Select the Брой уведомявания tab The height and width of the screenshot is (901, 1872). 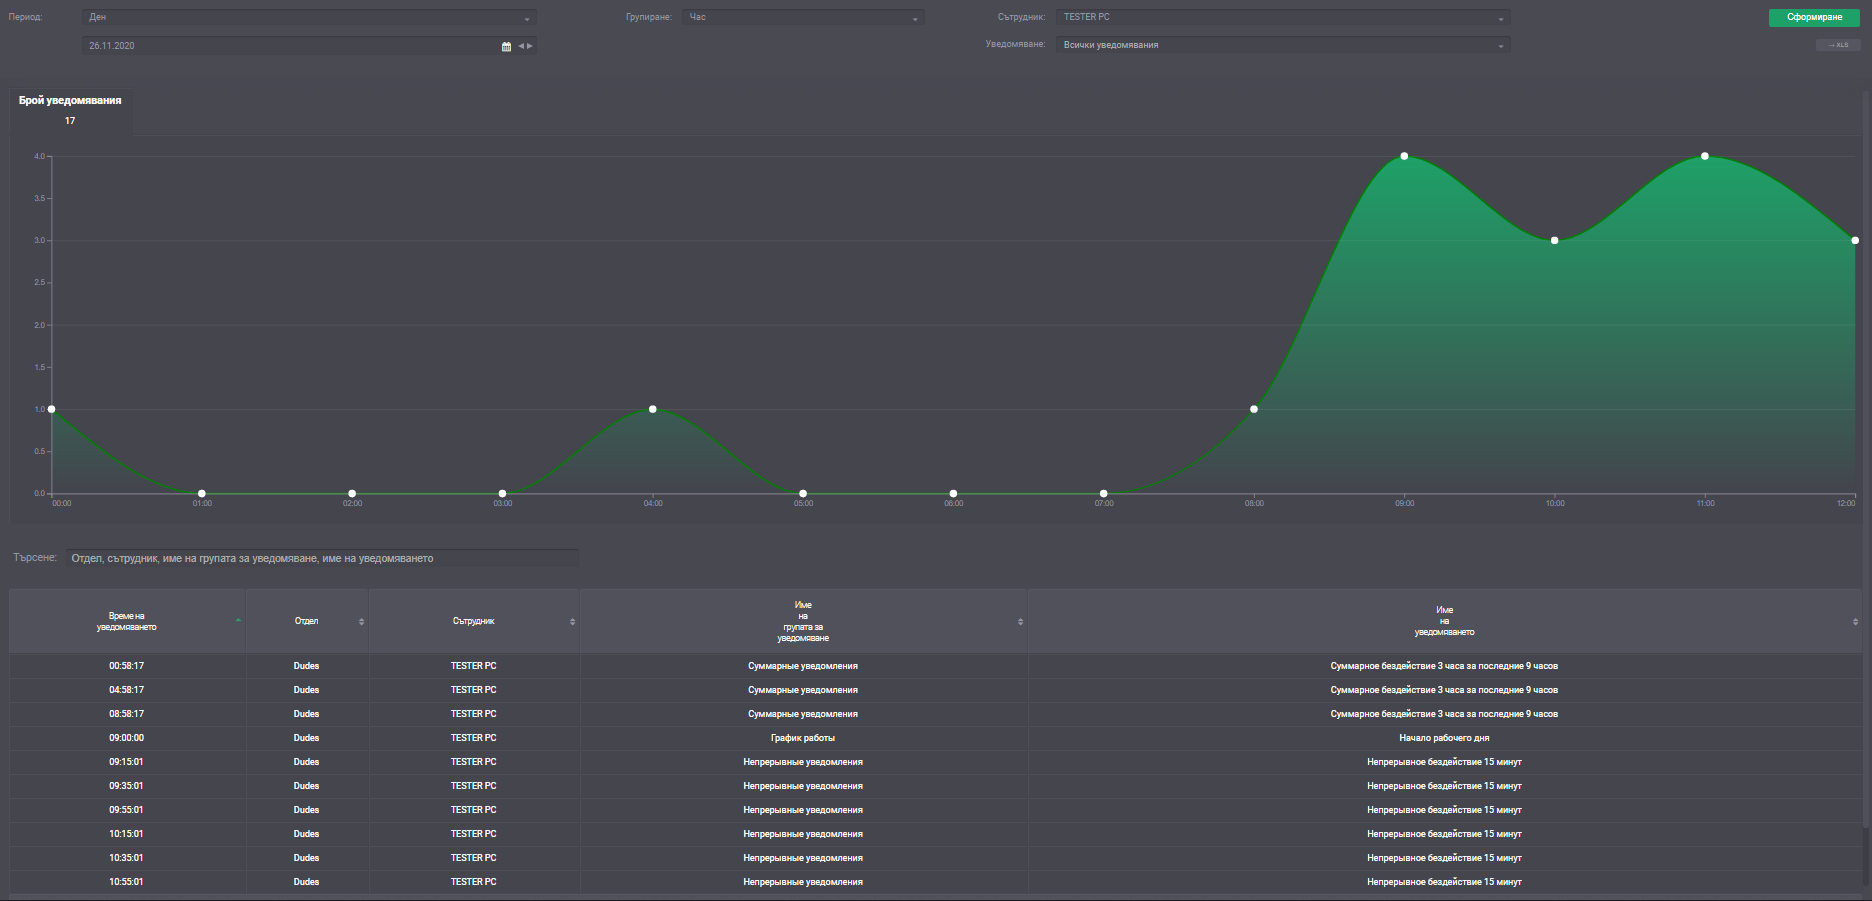point(70,110)
